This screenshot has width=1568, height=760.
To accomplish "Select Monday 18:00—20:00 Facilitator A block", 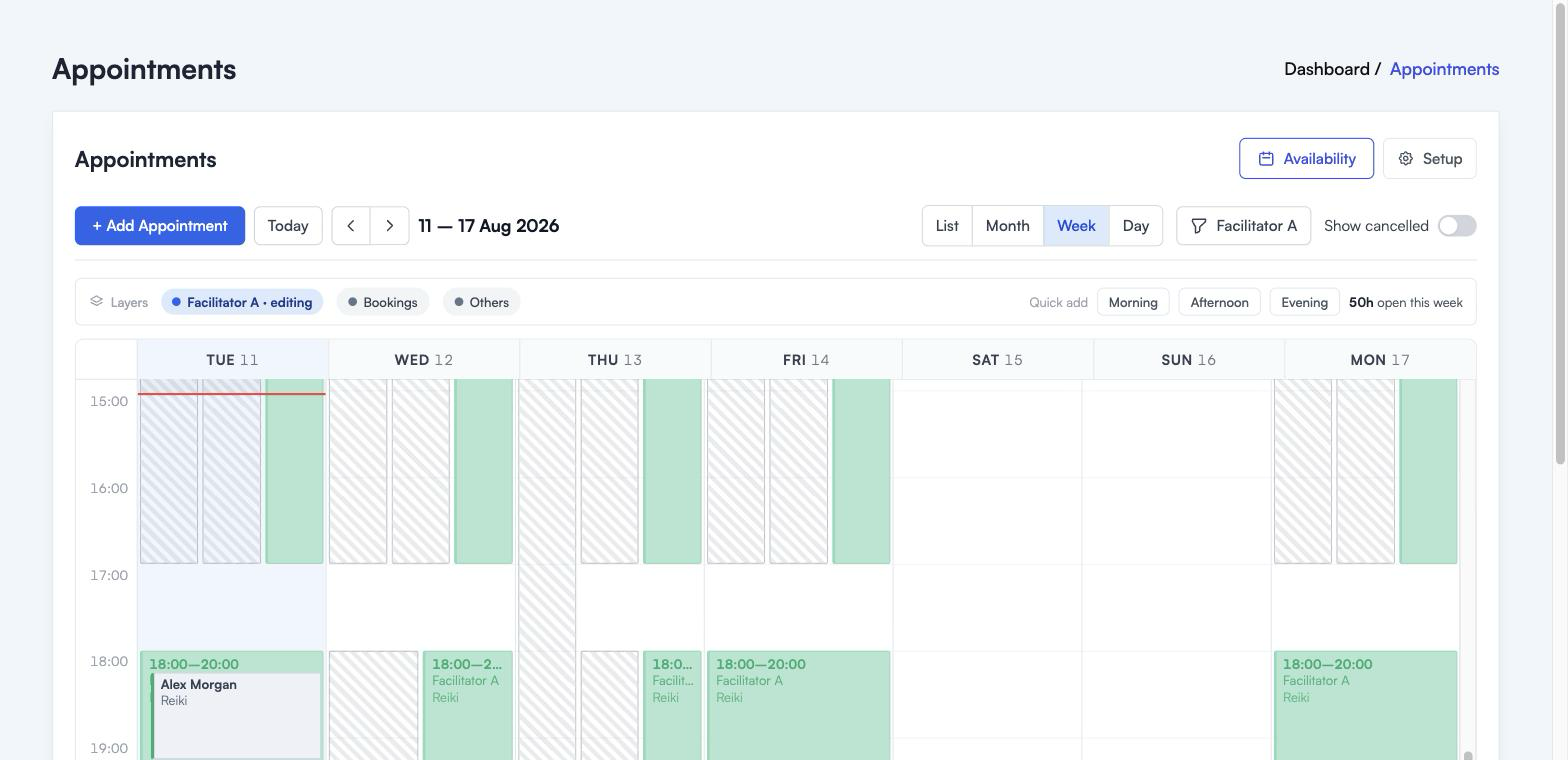I will (x=1365, y=705).
